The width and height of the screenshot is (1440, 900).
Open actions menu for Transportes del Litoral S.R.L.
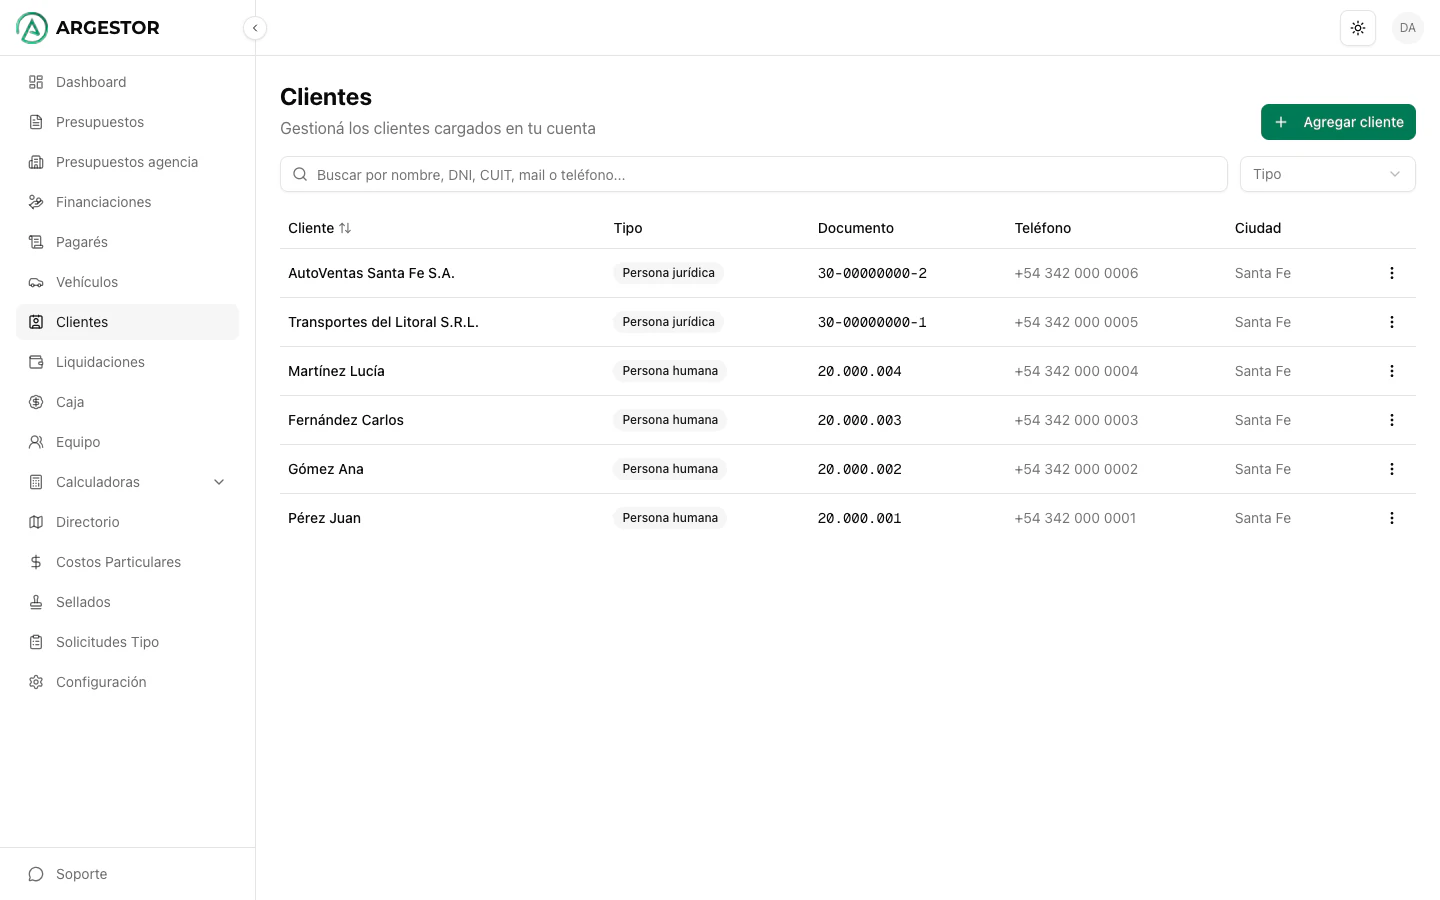click(1392, 322)
